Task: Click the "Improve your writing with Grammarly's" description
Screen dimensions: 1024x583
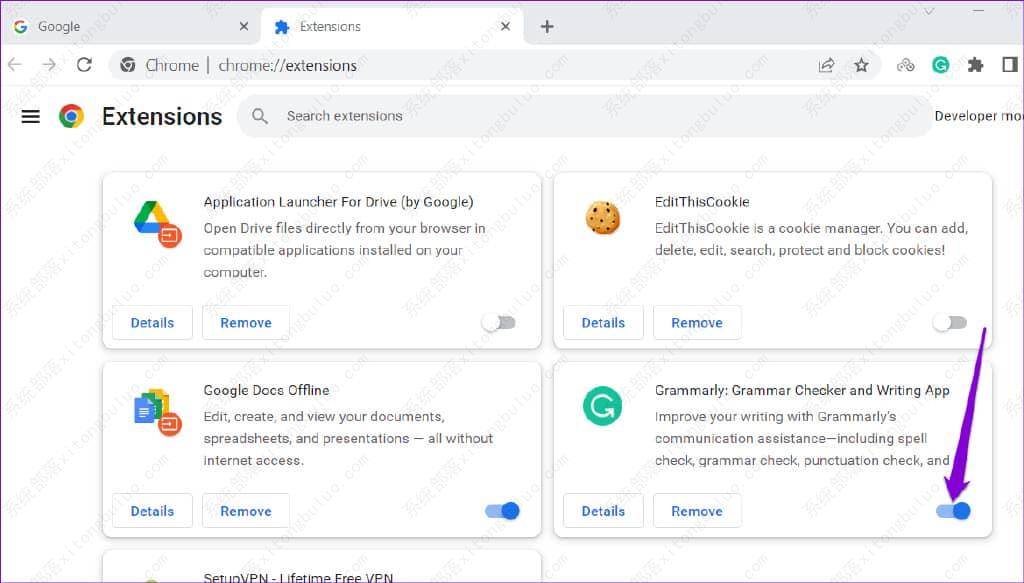Action: 802,438
